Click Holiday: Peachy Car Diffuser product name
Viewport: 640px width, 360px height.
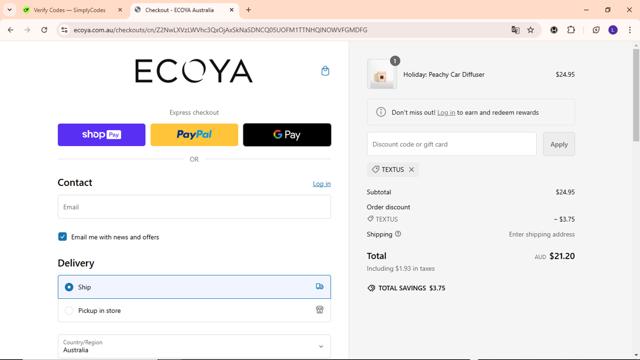(444, 74)
